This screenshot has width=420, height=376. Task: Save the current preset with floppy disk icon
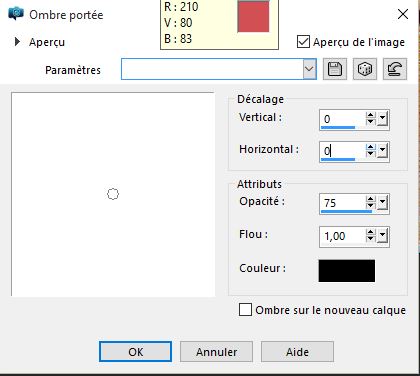pyautogui.click(x=335, y=69)
